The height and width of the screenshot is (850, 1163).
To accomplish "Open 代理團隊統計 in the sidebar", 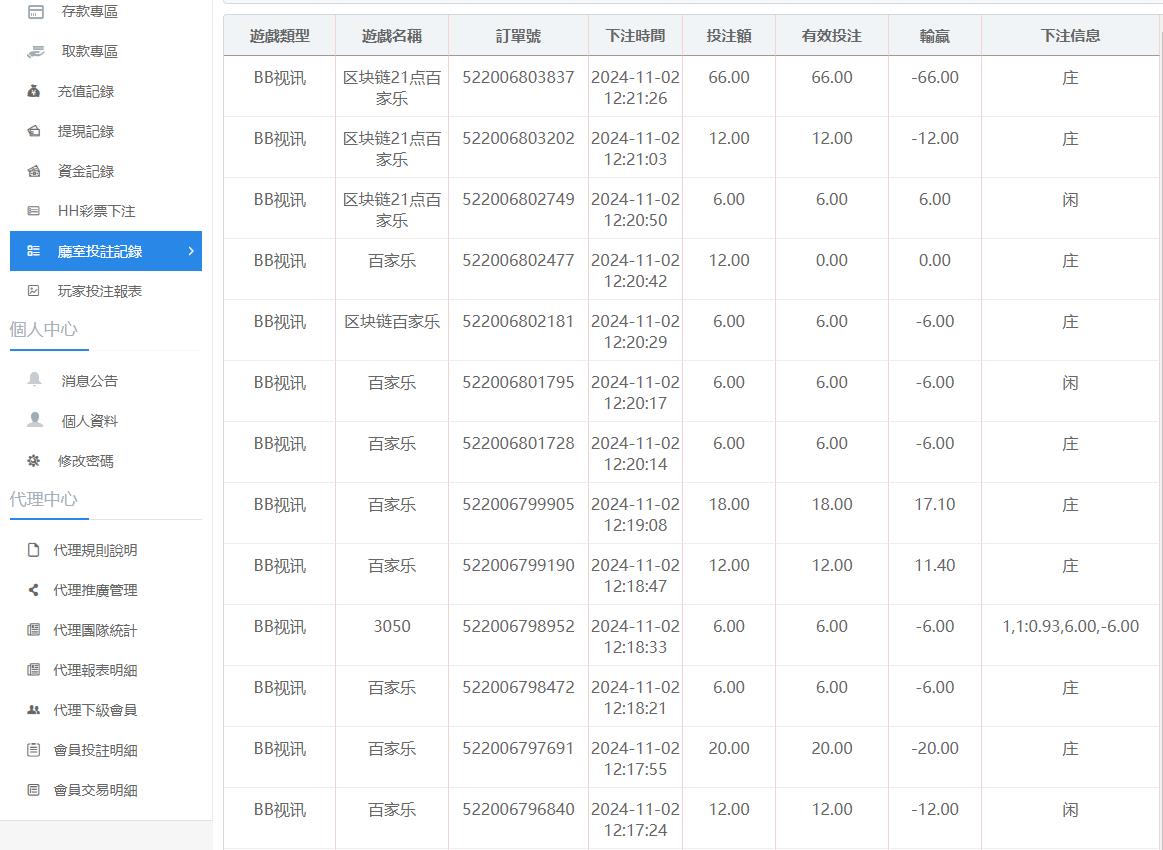I will coord(95,630).
